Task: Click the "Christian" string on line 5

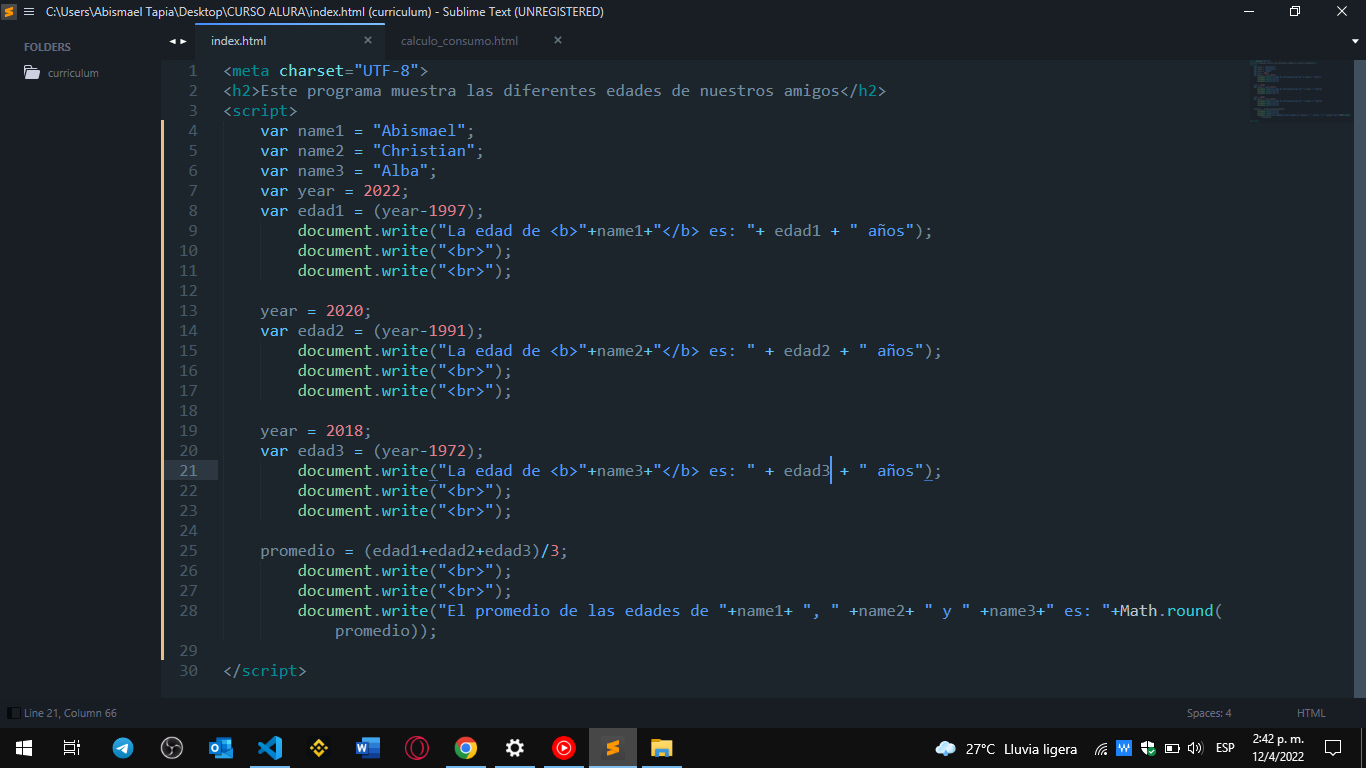Action: tap(423, 151)
